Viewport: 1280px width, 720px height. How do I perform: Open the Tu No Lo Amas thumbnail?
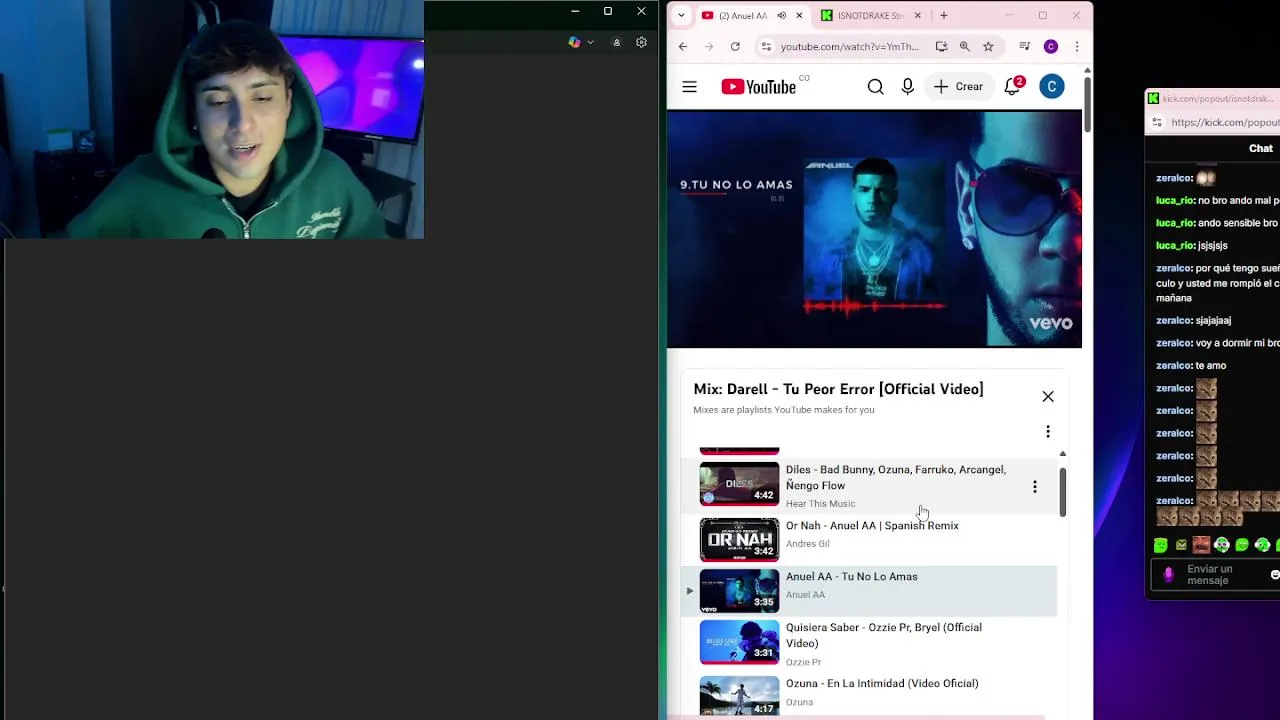point(739,590)
